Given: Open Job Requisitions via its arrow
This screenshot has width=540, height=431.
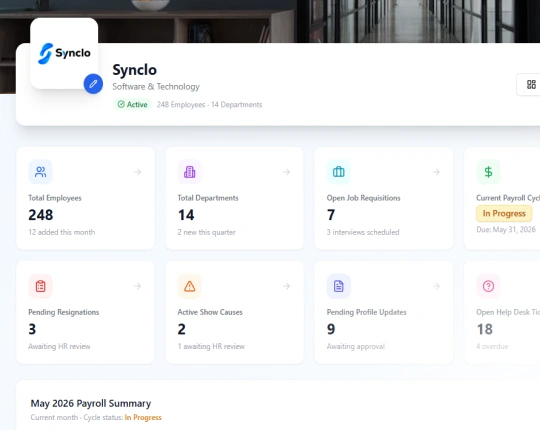Looking at the screenshot, I should (x=436, y=172).
